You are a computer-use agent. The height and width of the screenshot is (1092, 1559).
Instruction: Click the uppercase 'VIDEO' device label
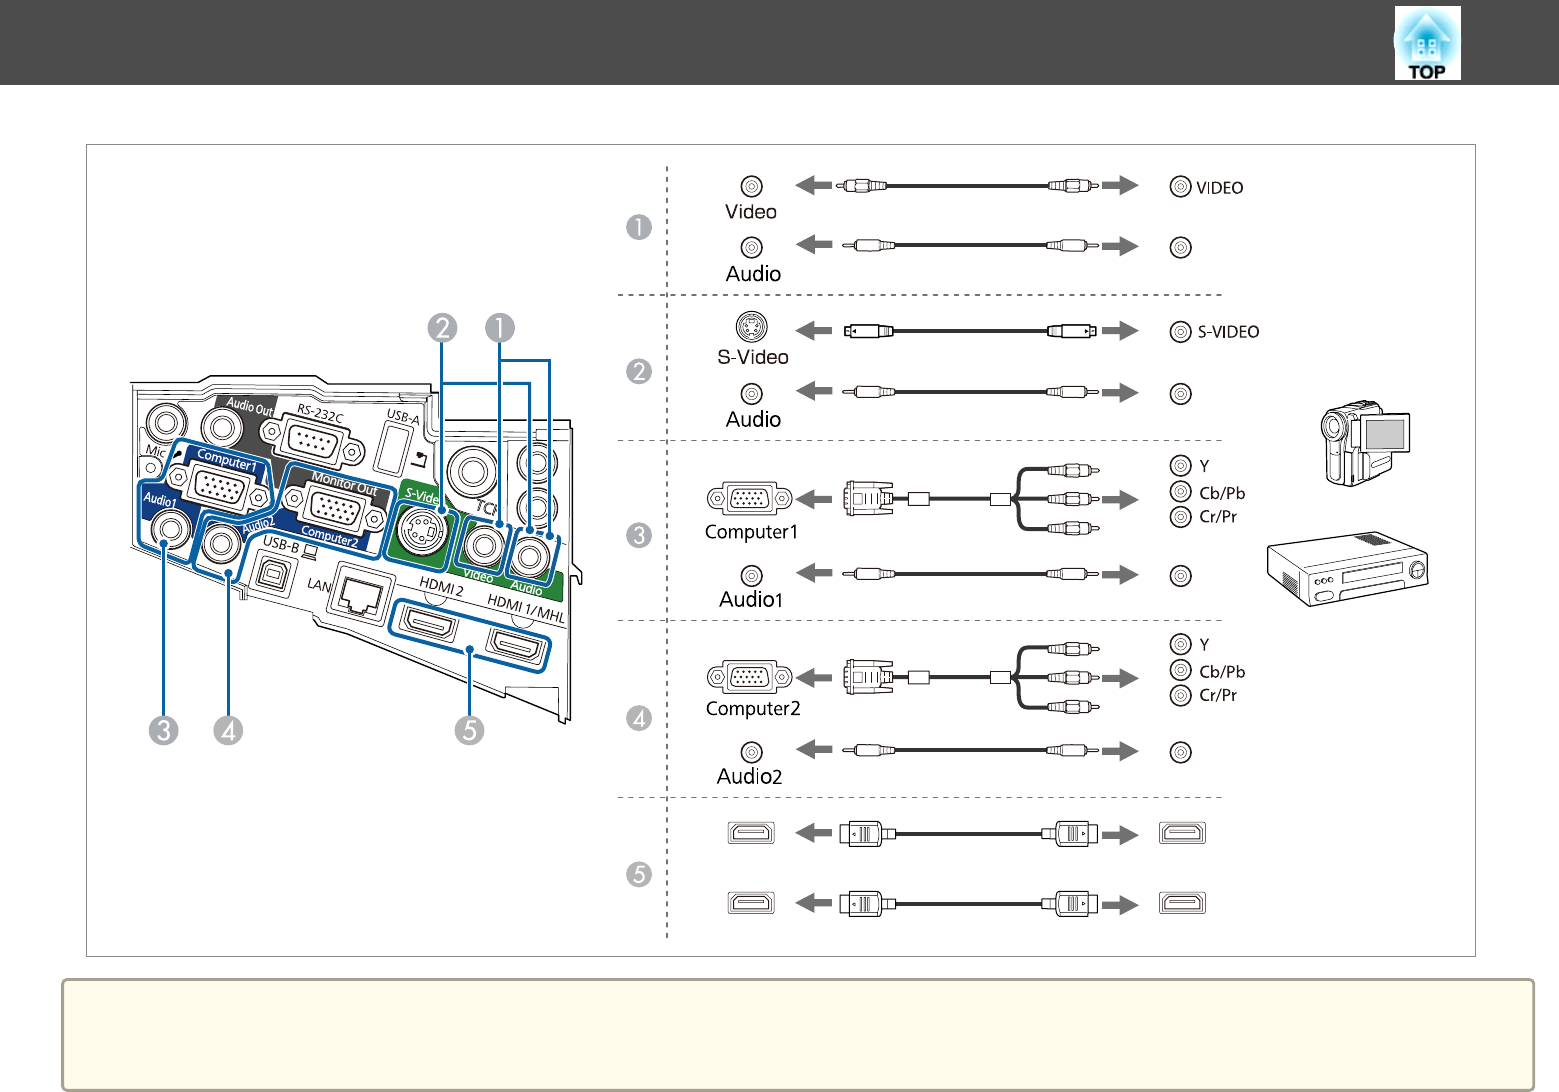tap(1220, 188)
